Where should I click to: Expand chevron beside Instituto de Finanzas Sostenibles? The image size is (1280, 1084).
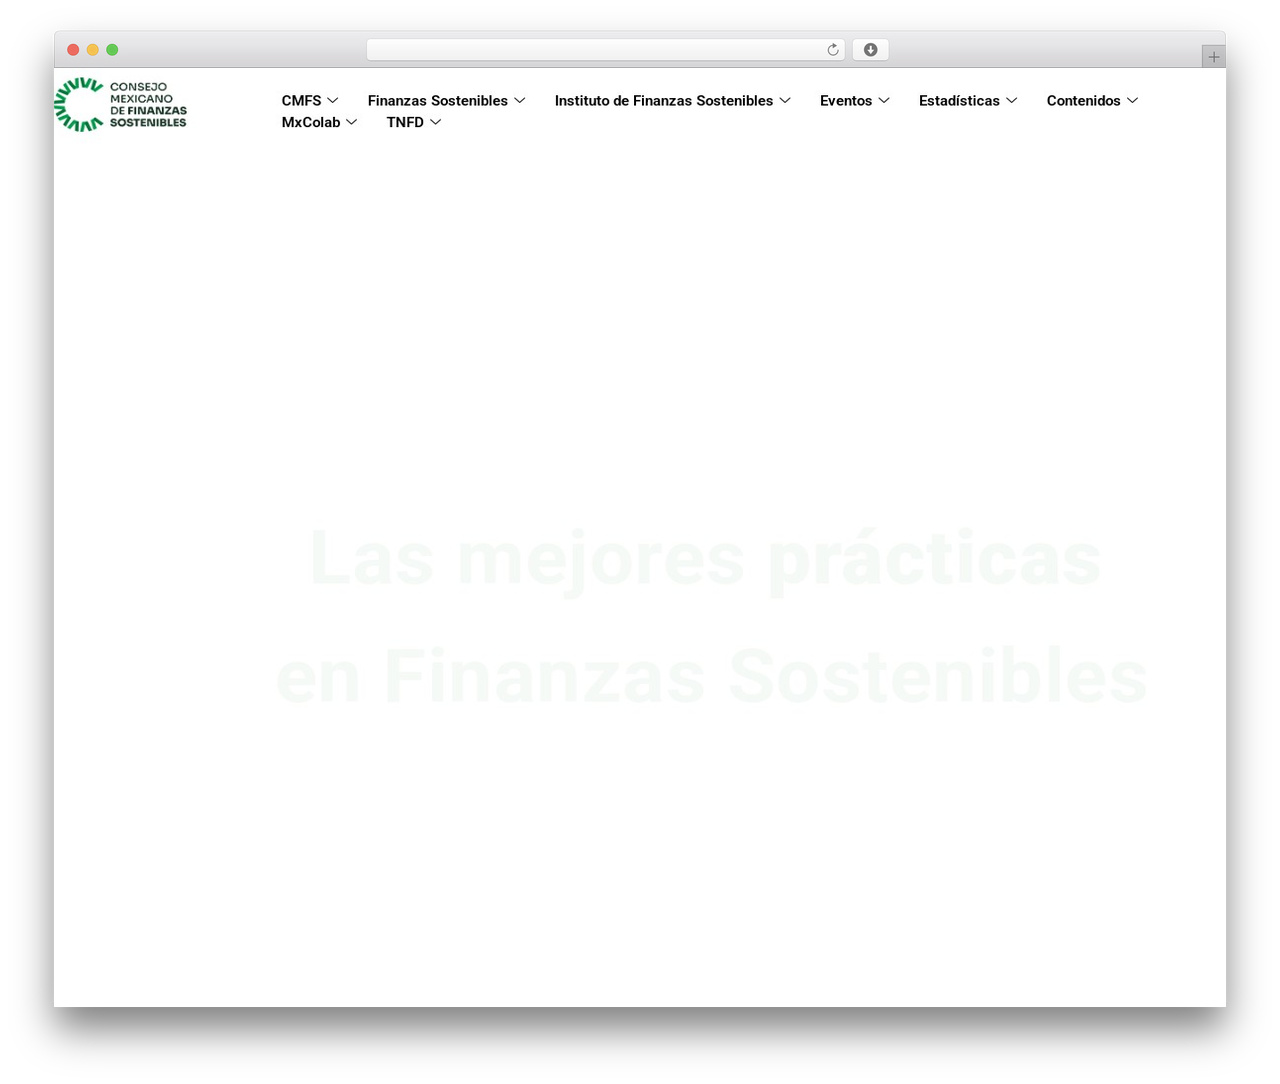tap(785, 101)
